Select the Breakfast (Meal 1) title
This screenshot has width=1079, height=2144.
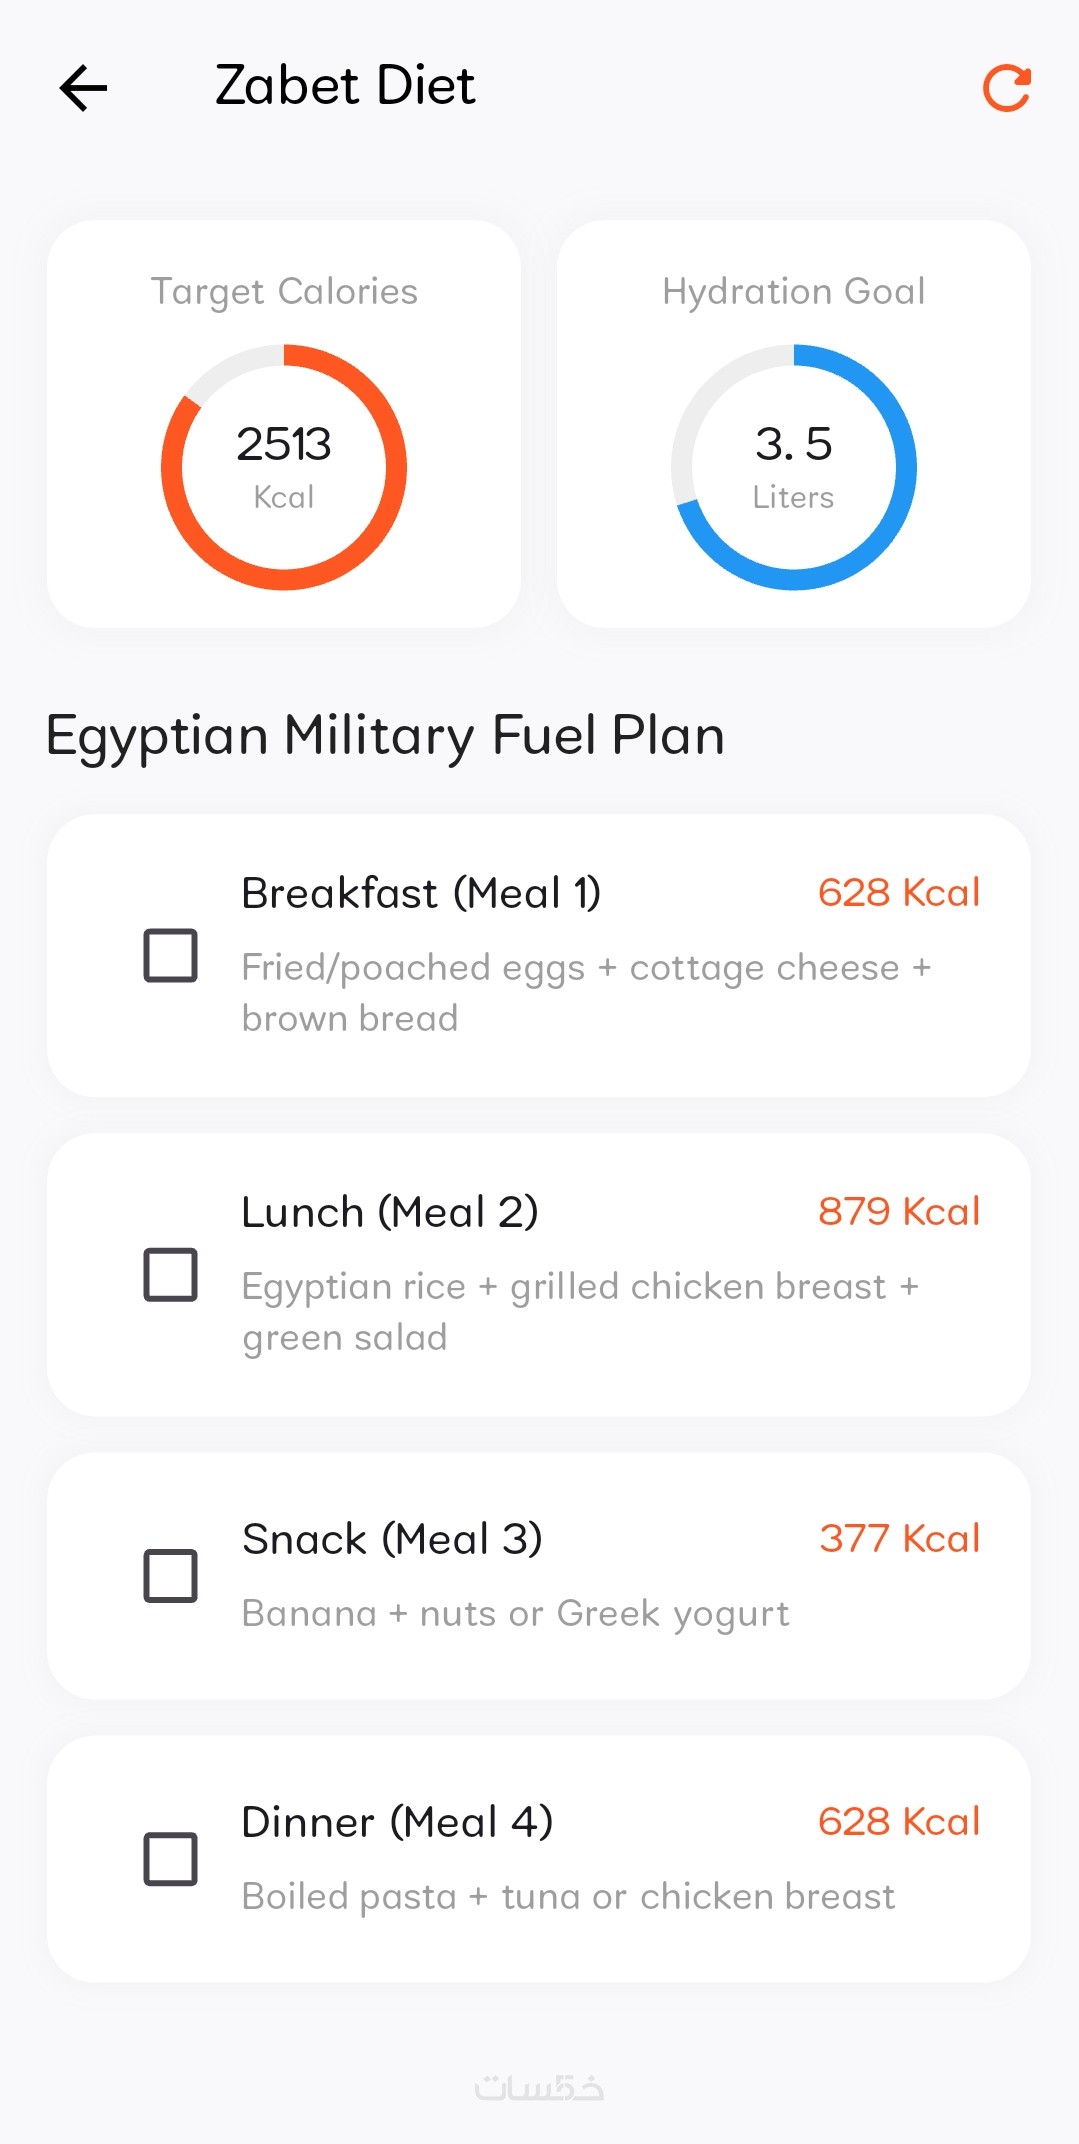point(421,893)
